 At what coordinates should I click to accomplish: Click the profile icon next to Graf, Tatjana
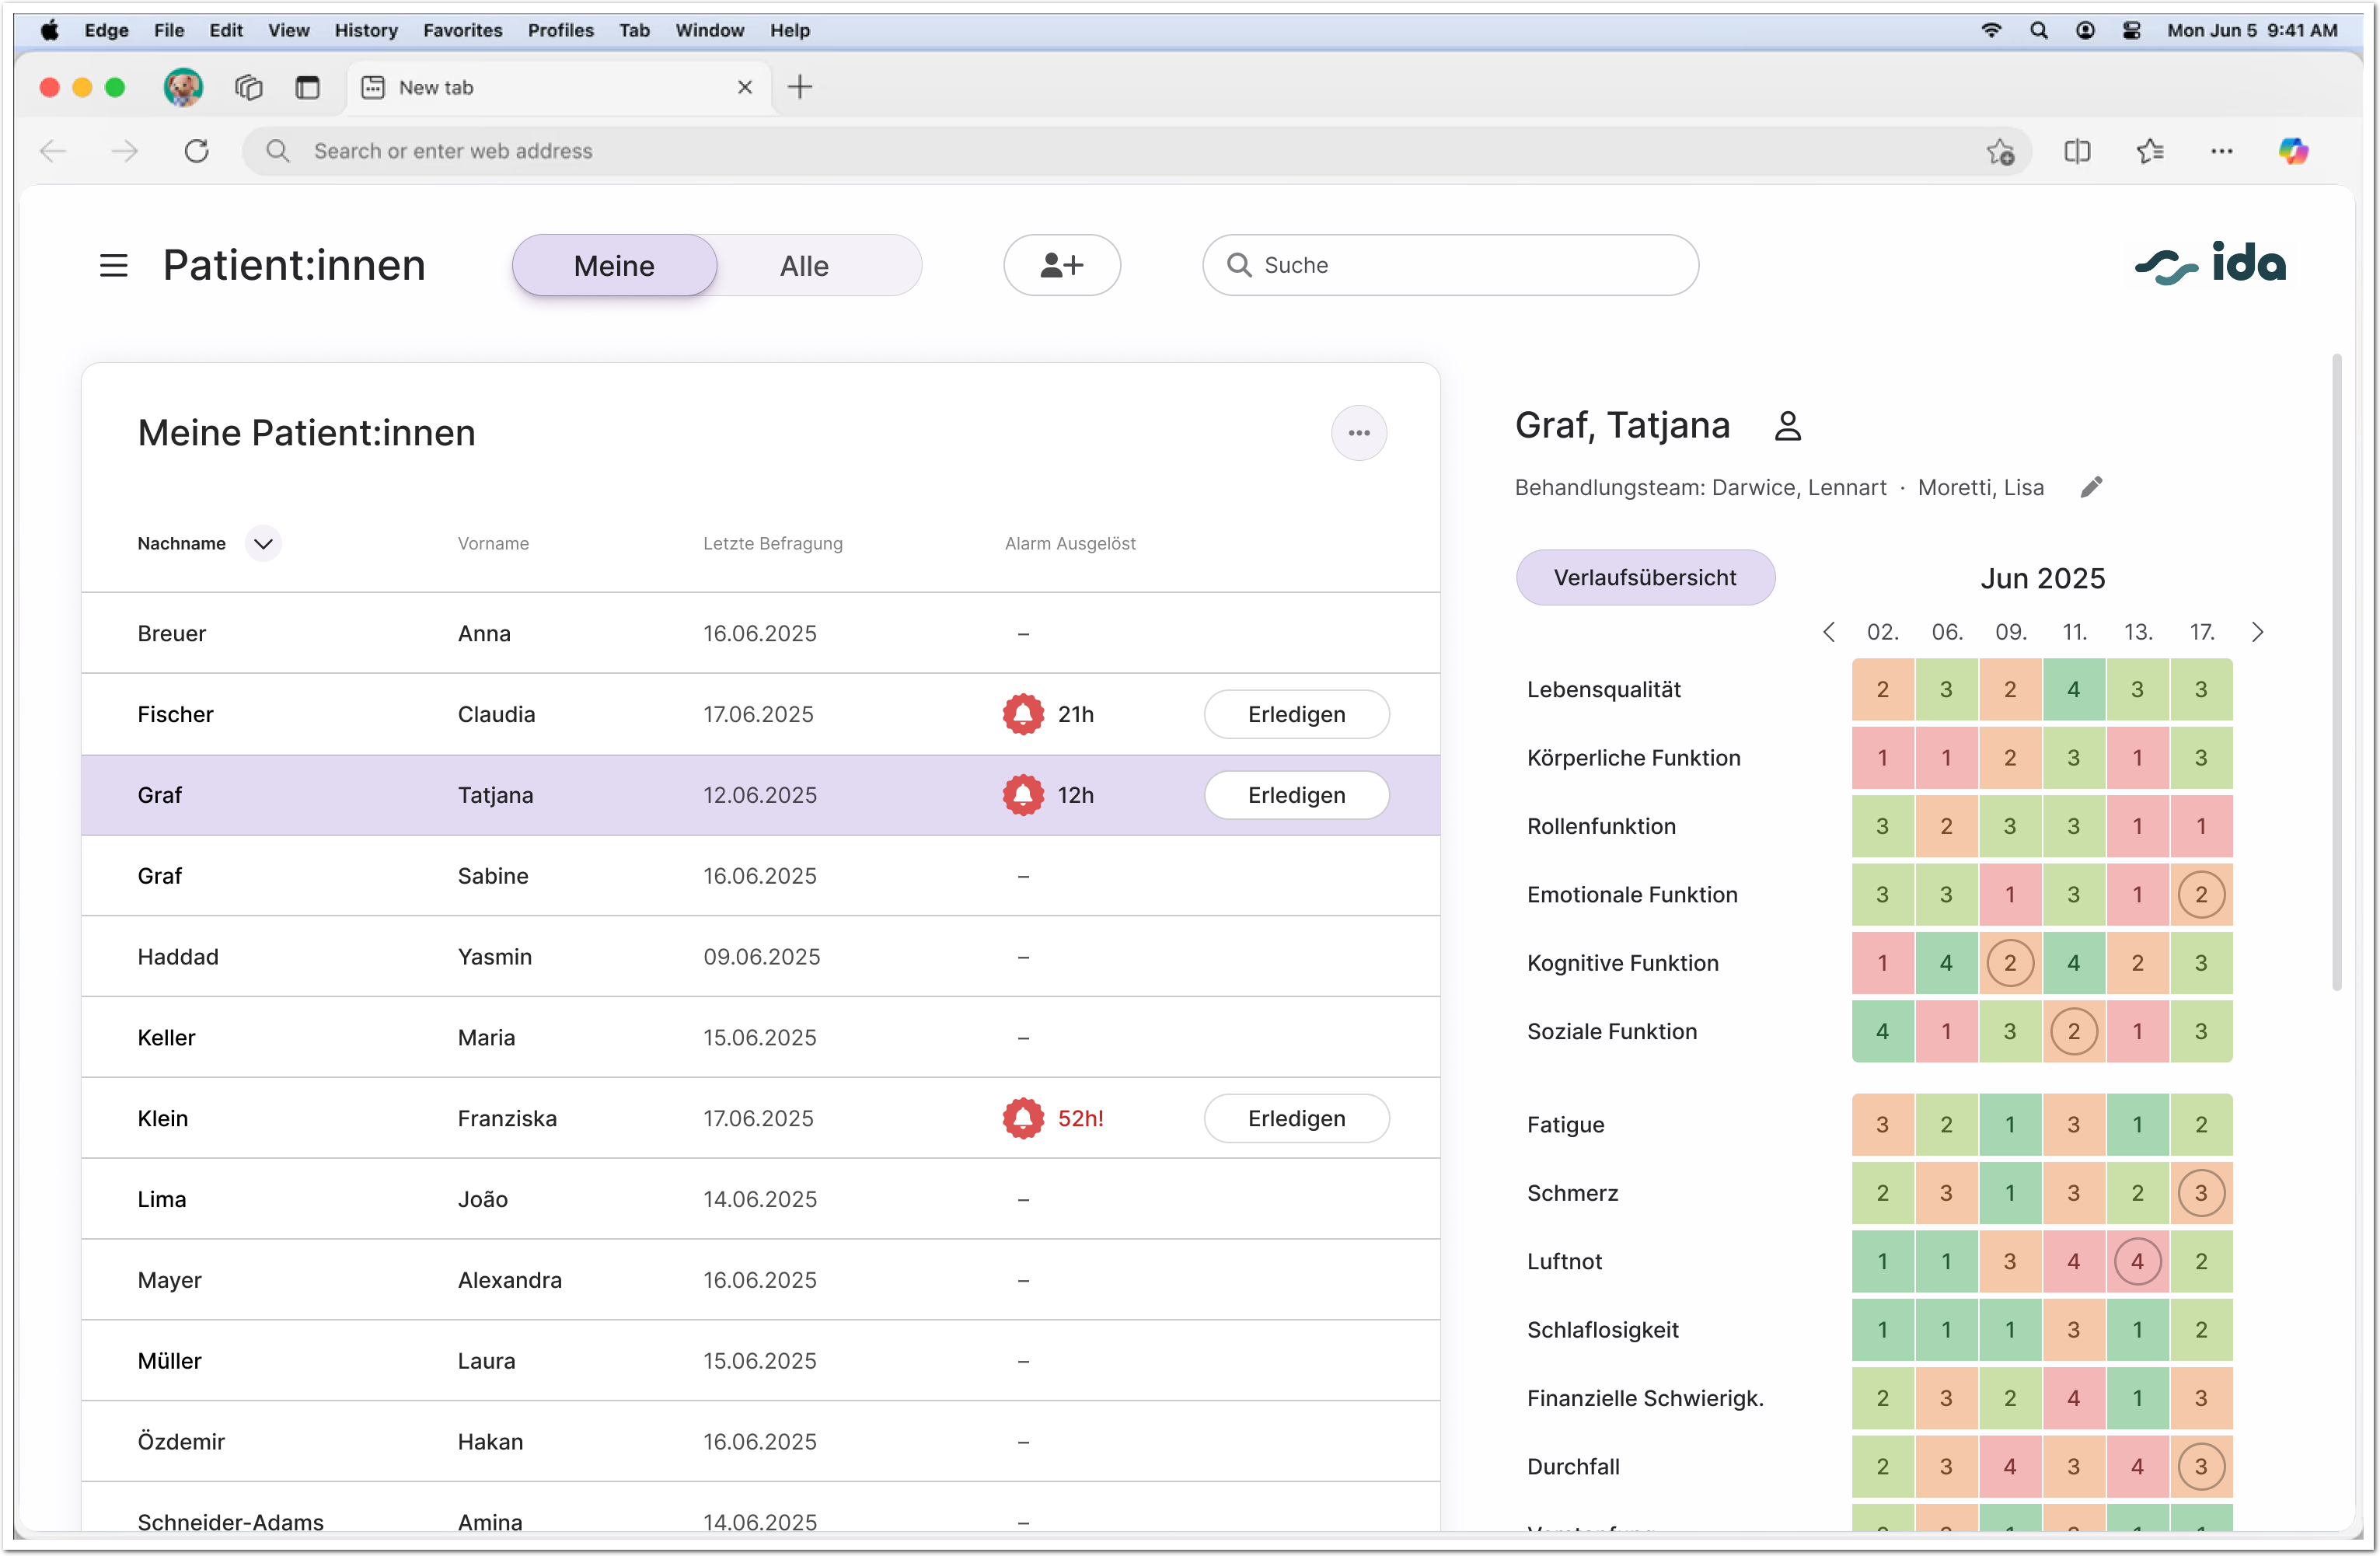[x=1787, y=426]
